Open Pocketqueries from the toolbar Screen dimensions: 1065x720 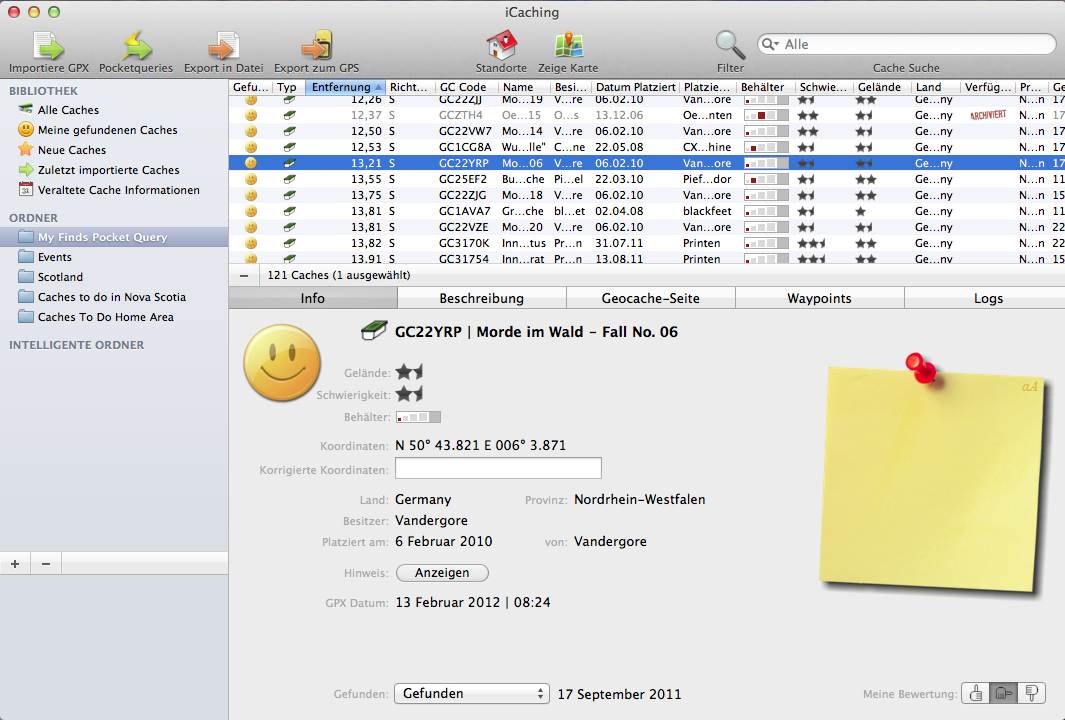pyautogui.click(x=136, y=46)
